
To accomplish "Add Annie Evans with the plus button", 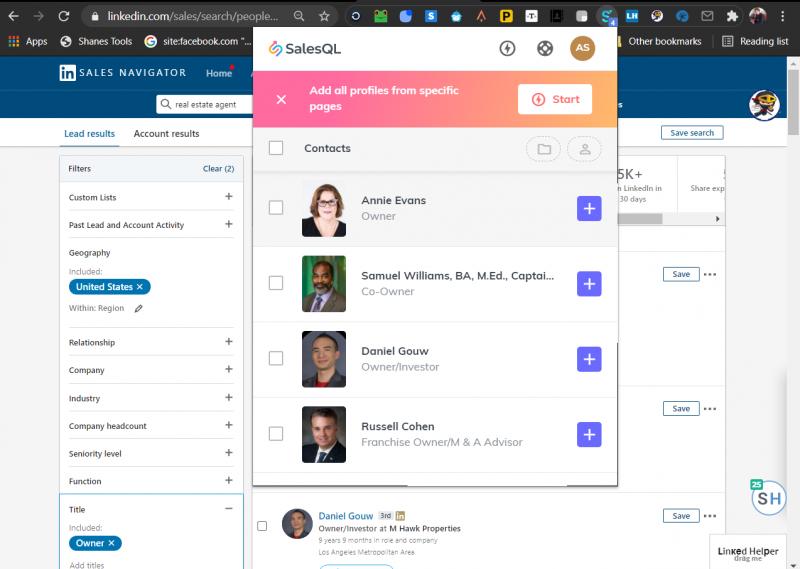I will point(589,208).
